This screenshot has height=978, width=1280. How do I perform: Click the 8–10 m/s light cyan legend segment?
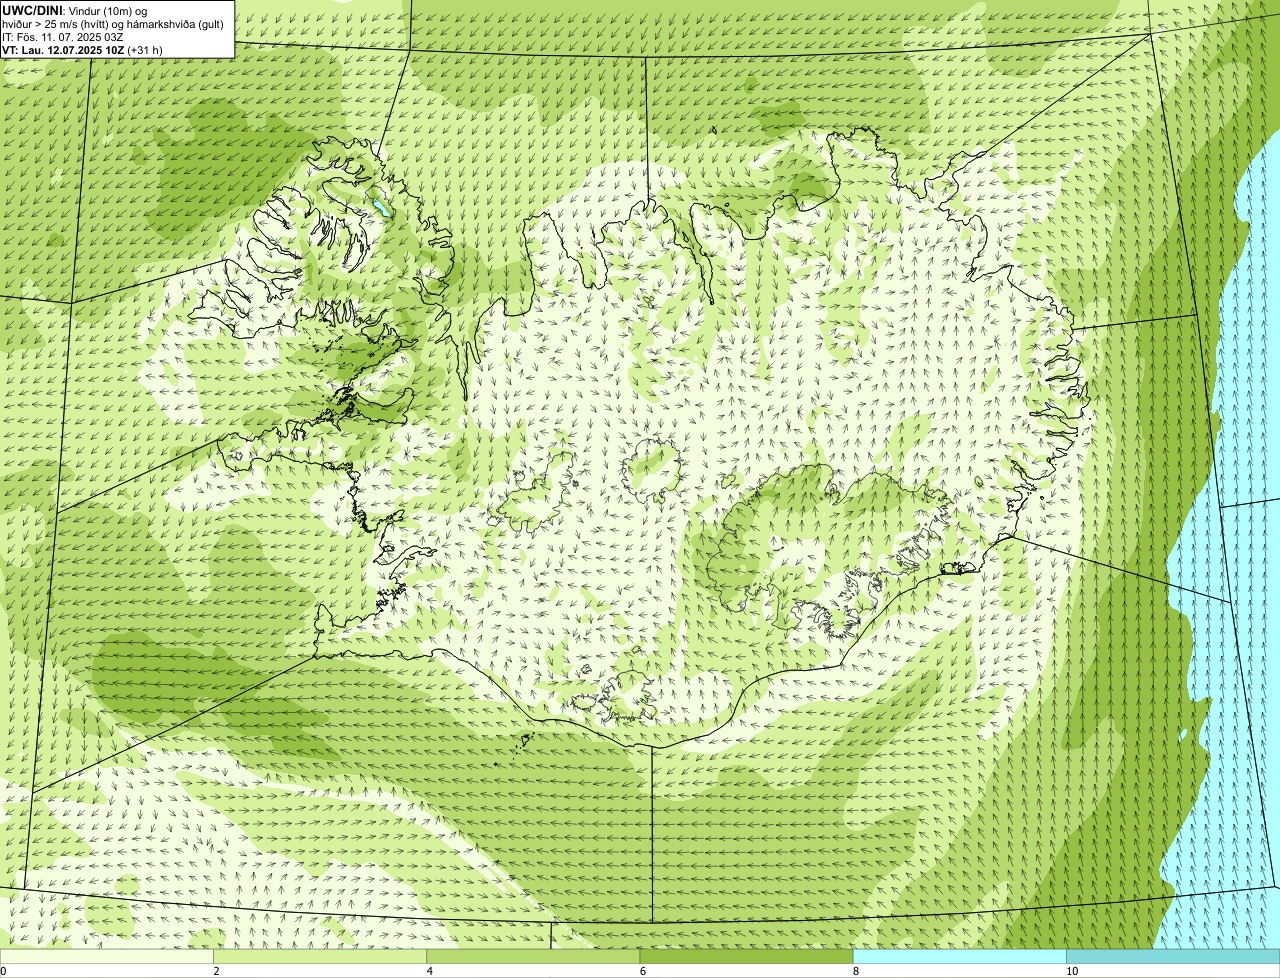(x=960, y=956)
